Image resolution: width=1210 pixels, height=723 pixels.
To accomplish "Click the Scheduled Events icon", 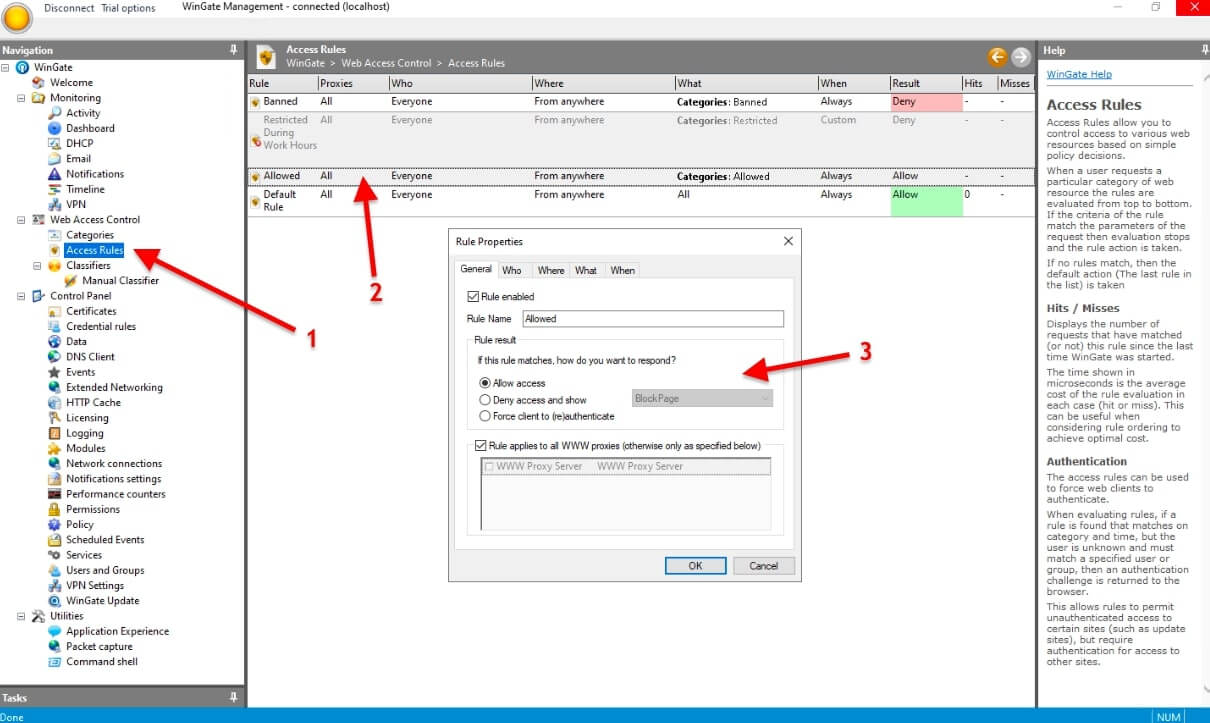I will click(55, 540).
